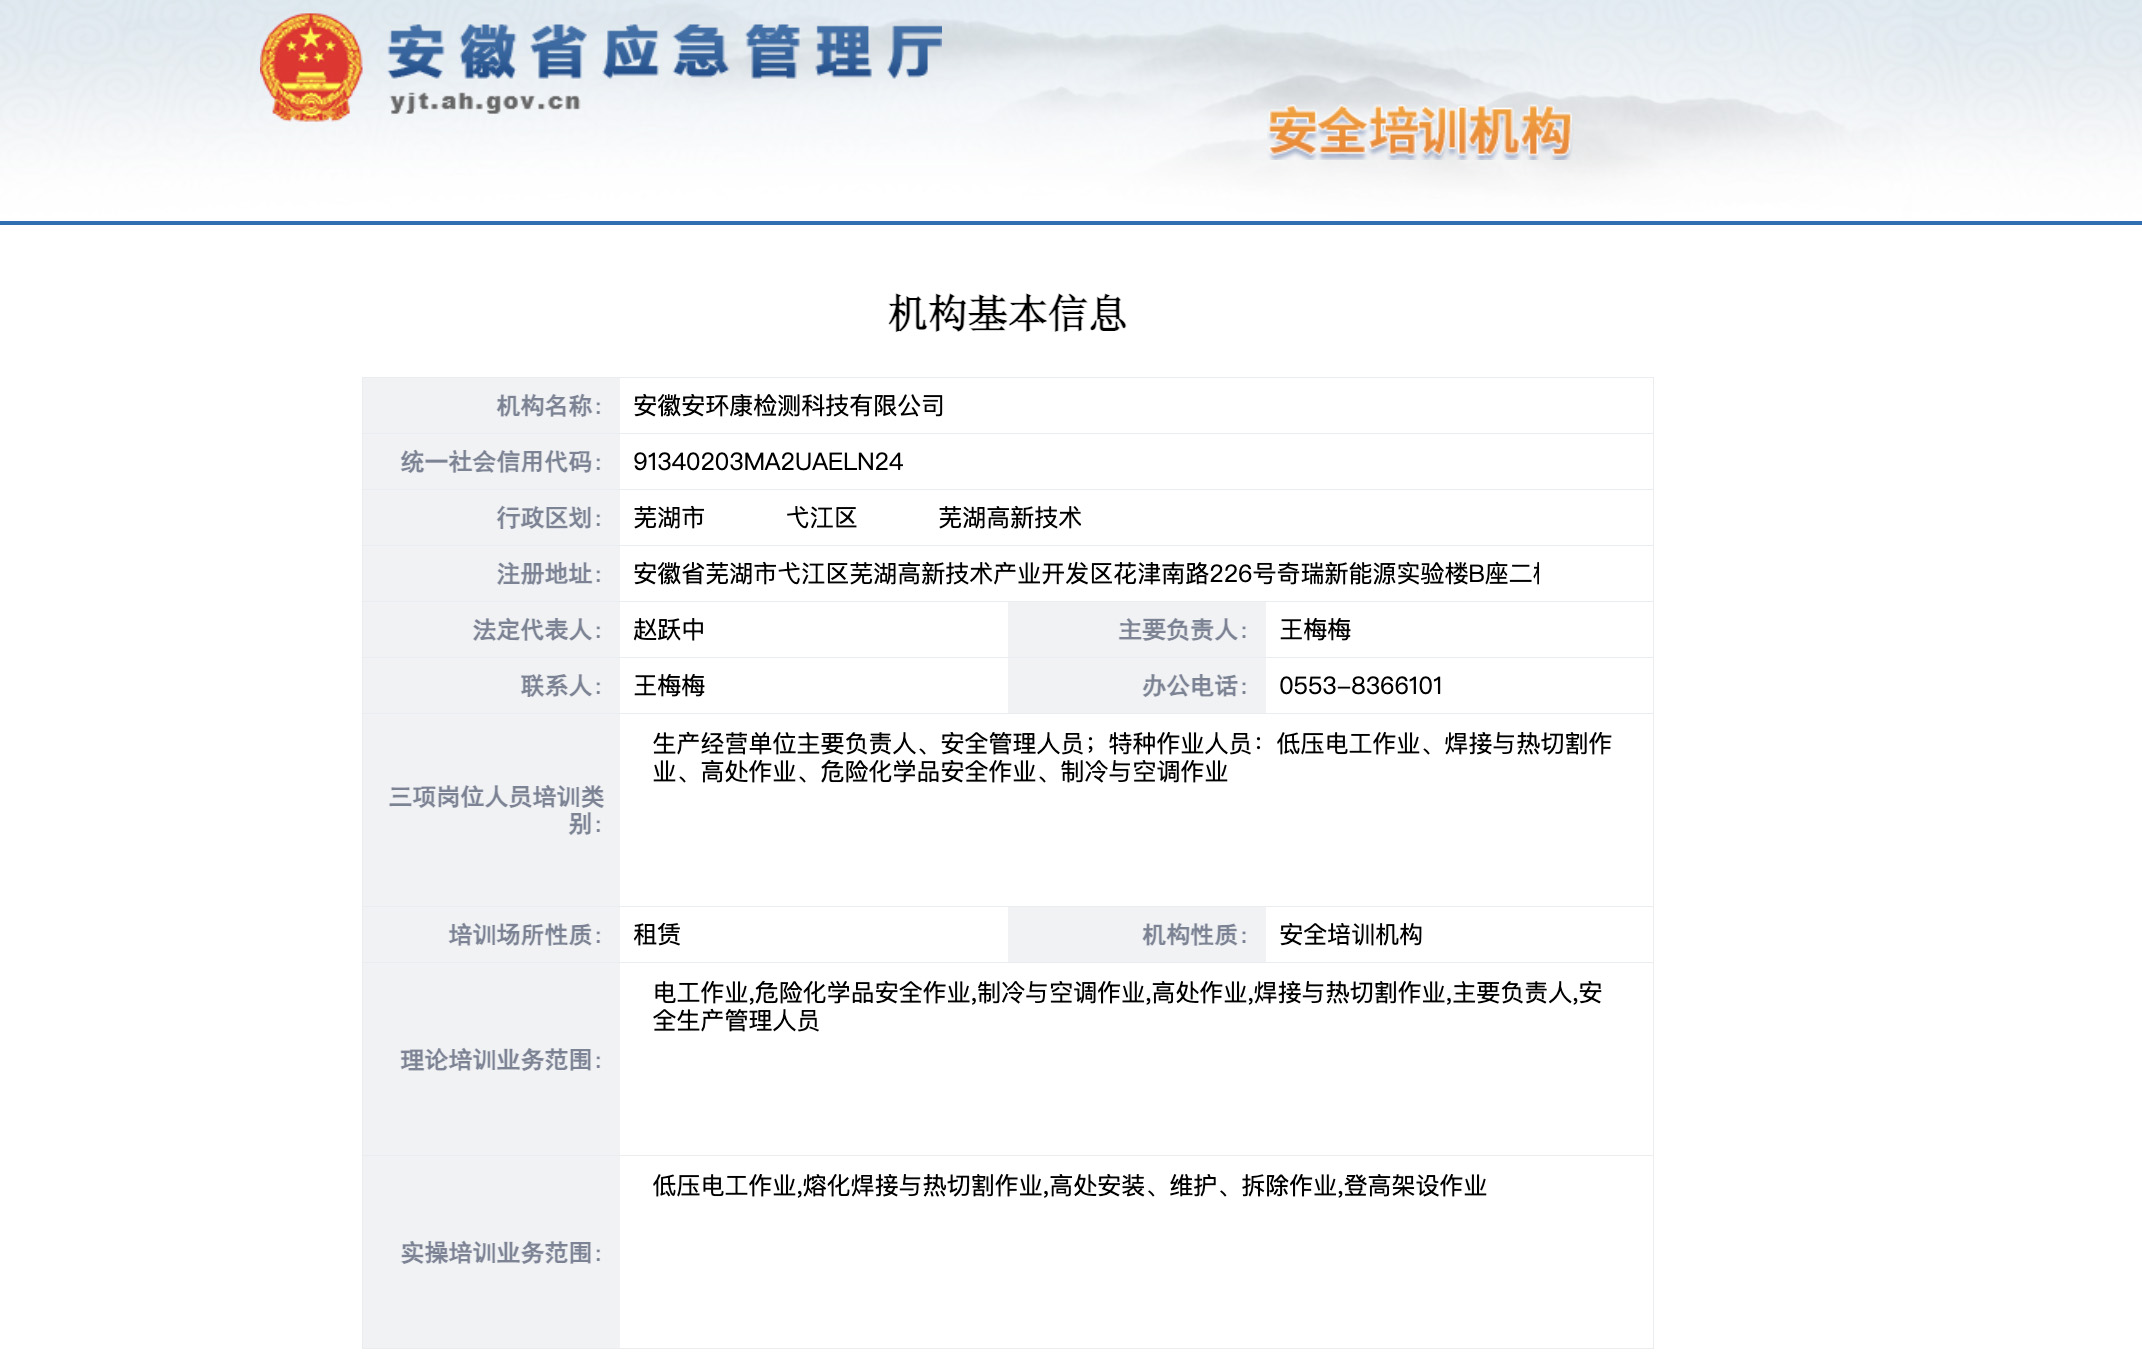
Task: Click the 机构名称 label
Action: (x=549, y=405)
